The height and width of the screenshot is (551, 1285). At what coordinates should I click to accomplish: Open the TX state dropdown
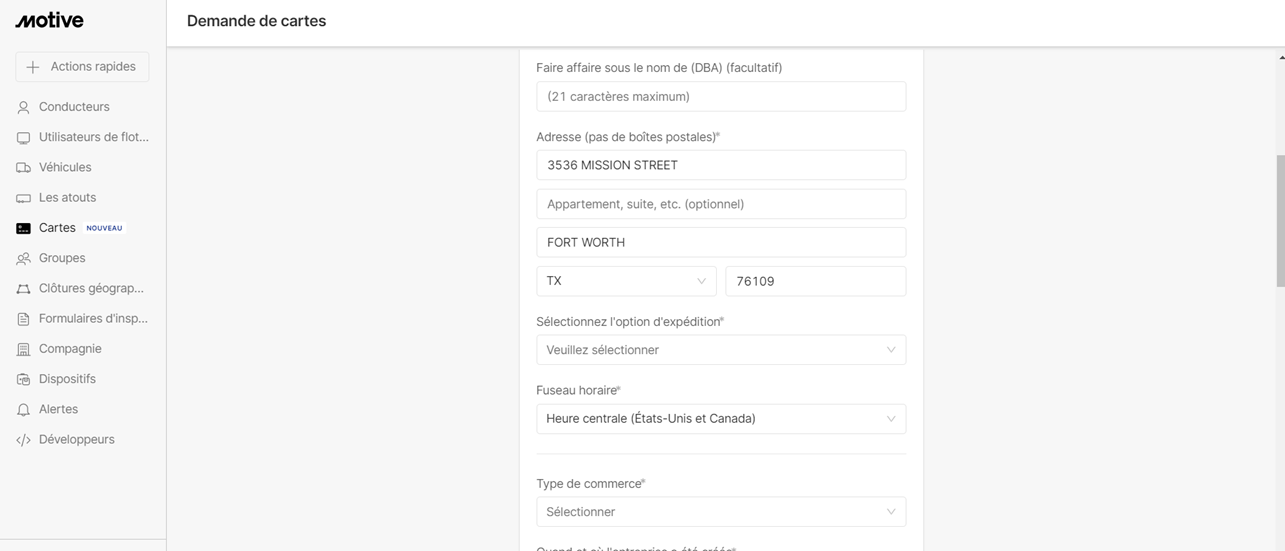[x=626, y=281]
